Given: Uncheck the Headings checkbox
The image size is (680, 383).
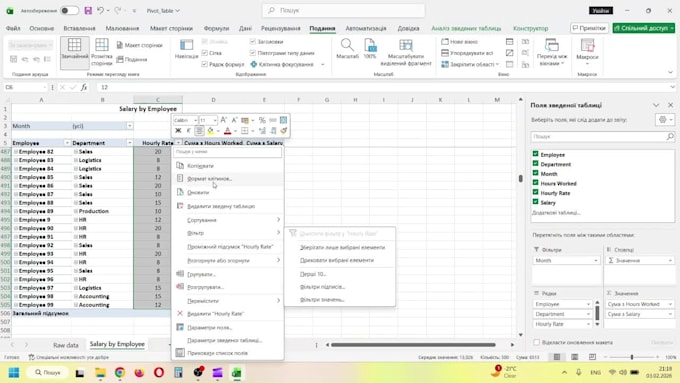Looking at the screenshot, I should (x=252, y=42).
